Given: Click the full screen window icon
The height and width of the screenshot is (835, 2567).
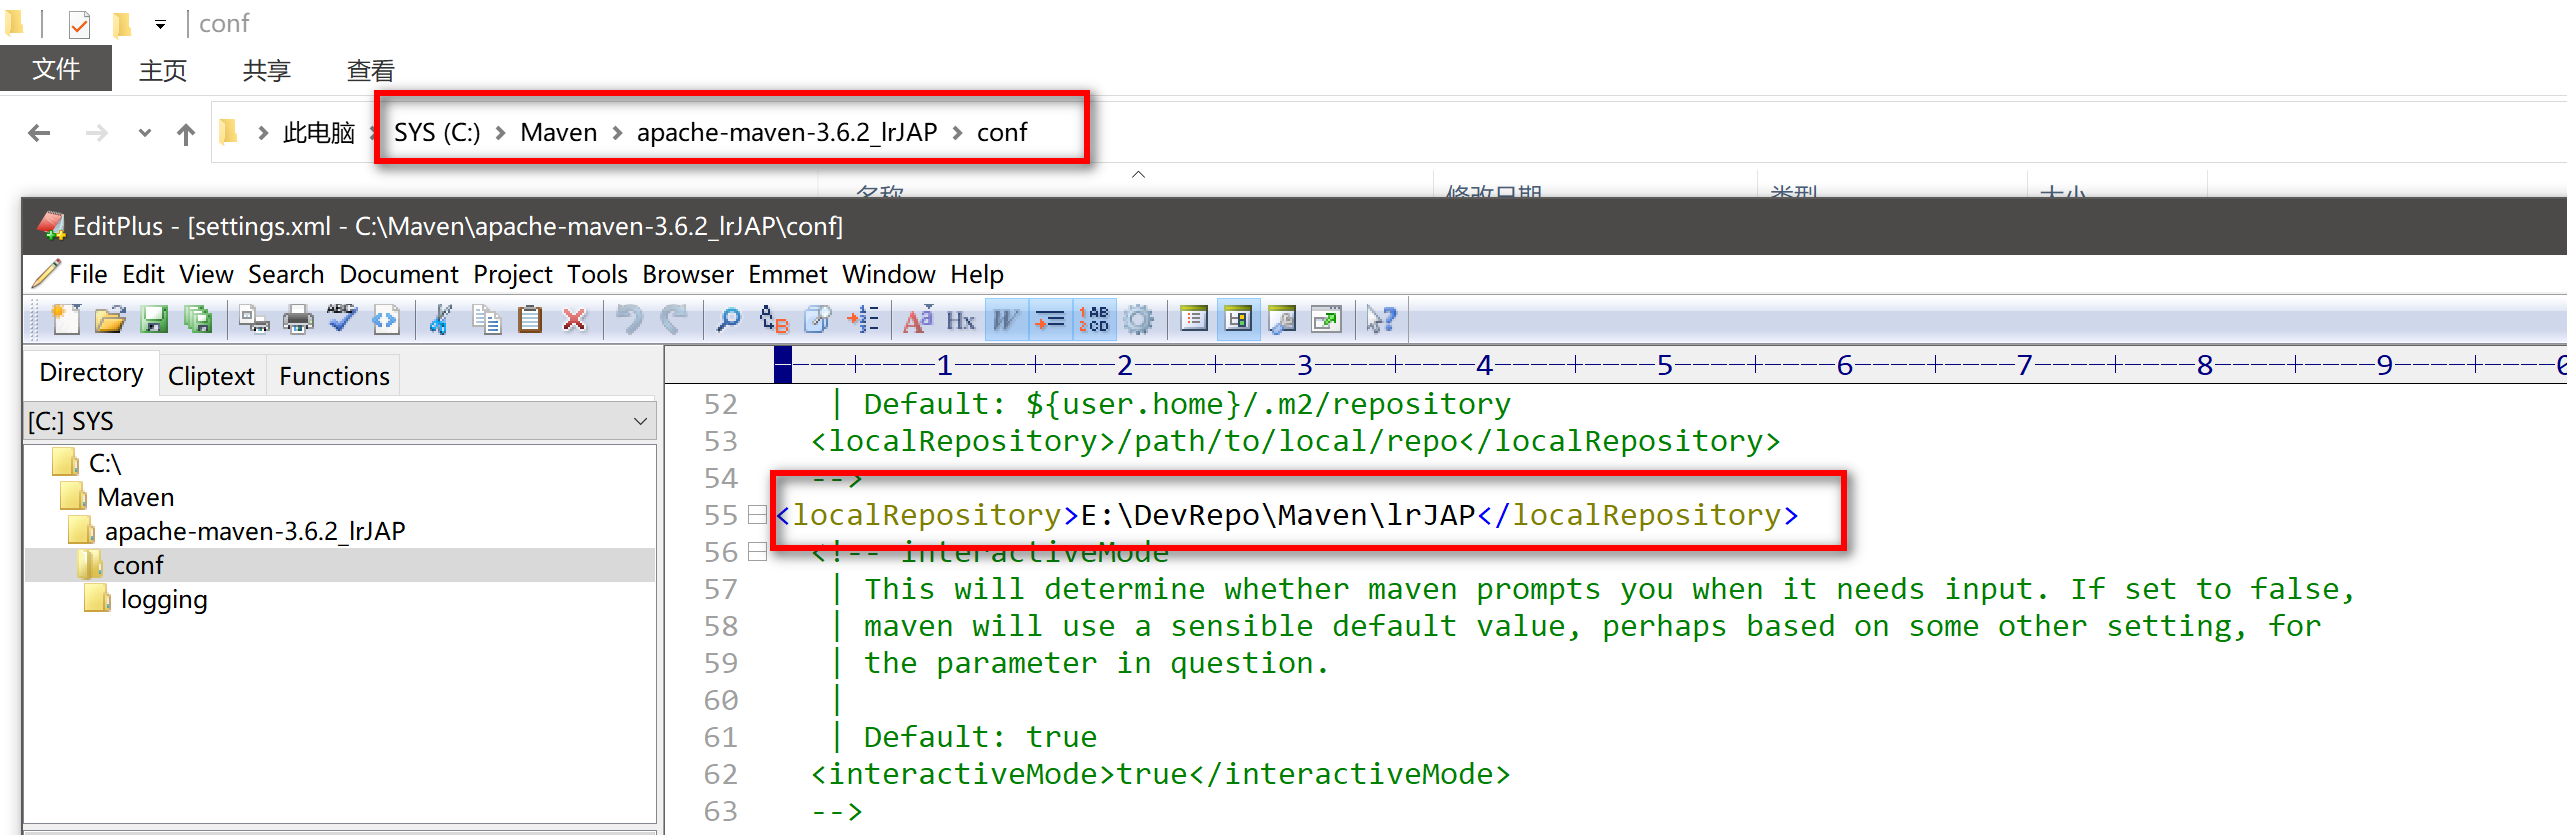Looking at the screenshot, I should click(1326, 320).
